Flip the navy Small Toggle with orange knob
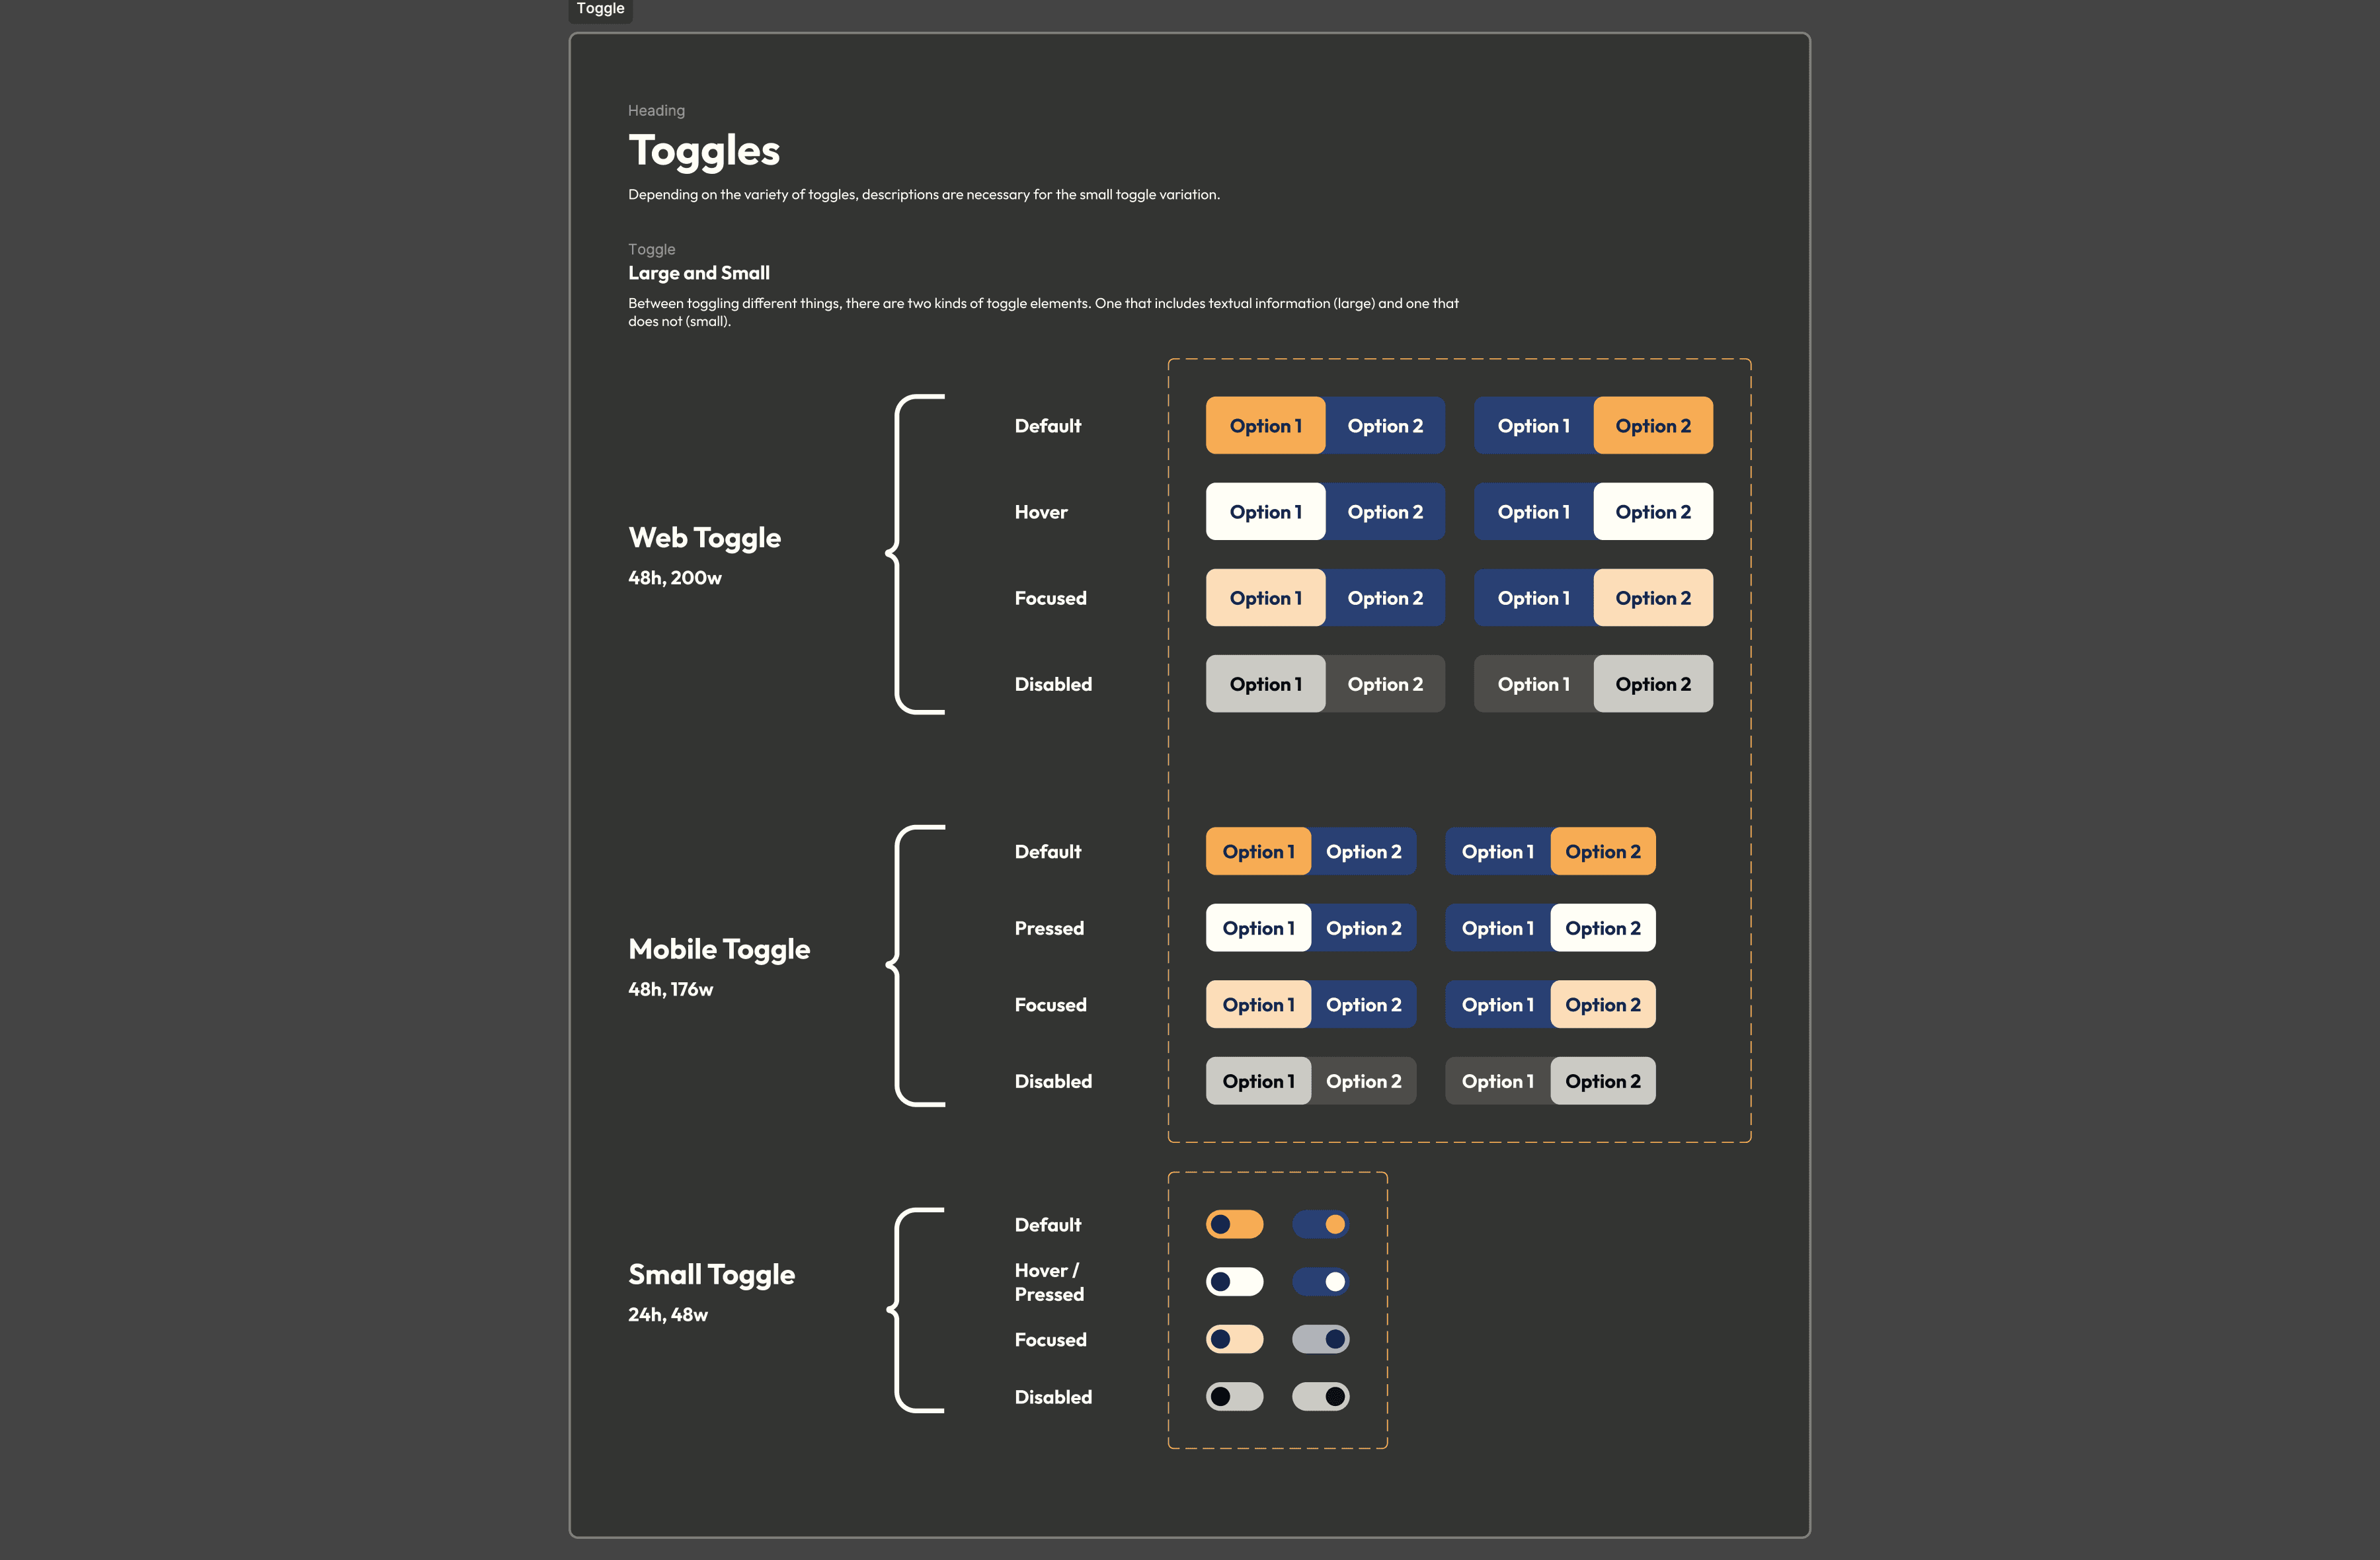The height and width of the screenshot is (1560, 2380). point(1321,1225)
